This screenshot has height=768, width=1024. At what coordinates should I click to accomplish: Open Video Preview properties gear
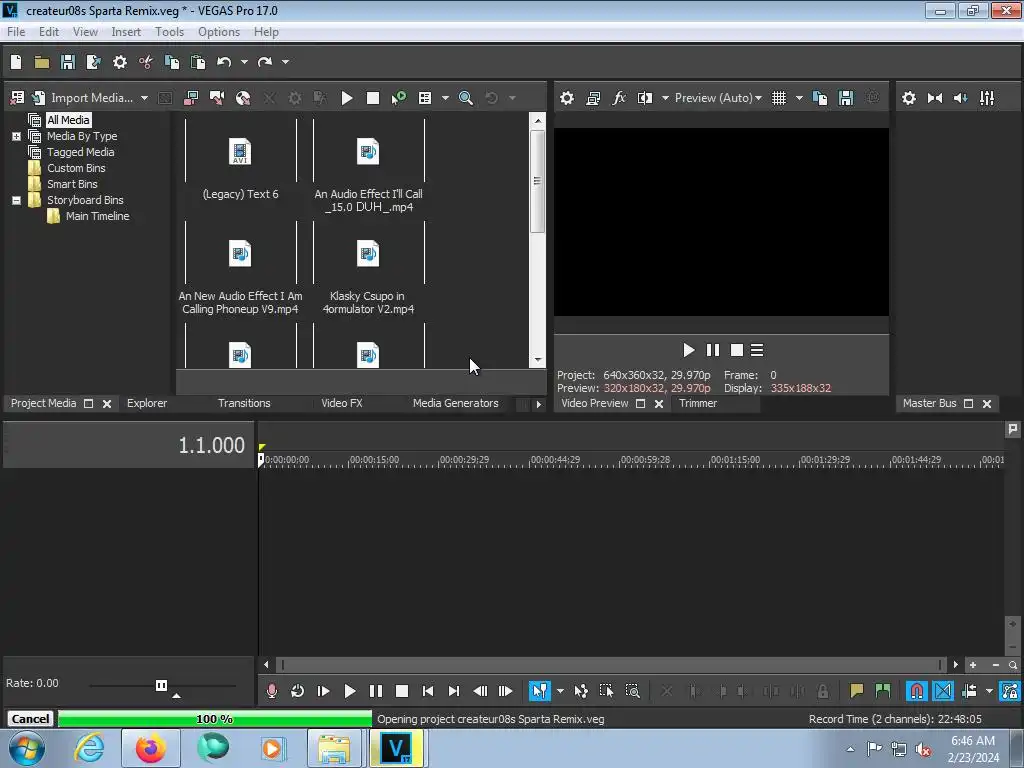pyautogui.click(x=567, y=98)
